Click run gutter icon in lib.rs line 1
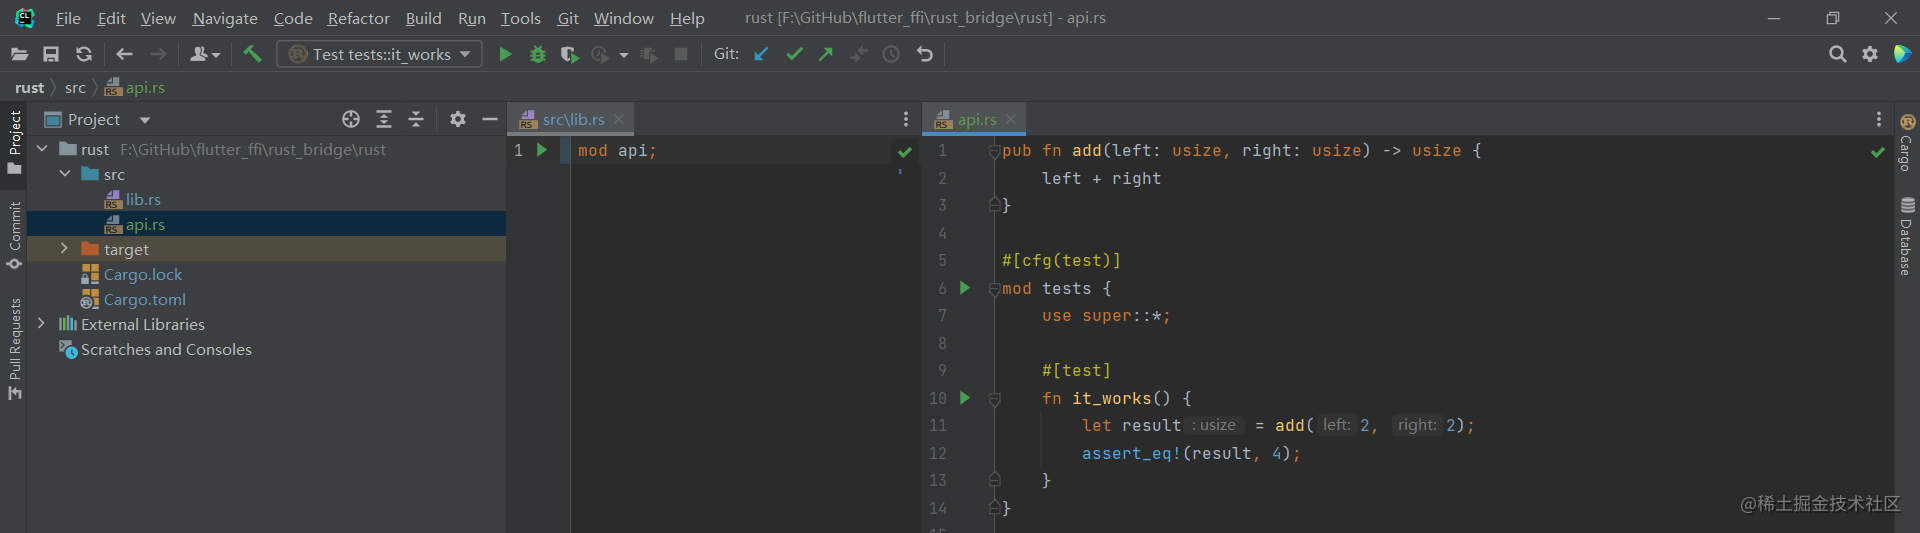 click(542, 150)
